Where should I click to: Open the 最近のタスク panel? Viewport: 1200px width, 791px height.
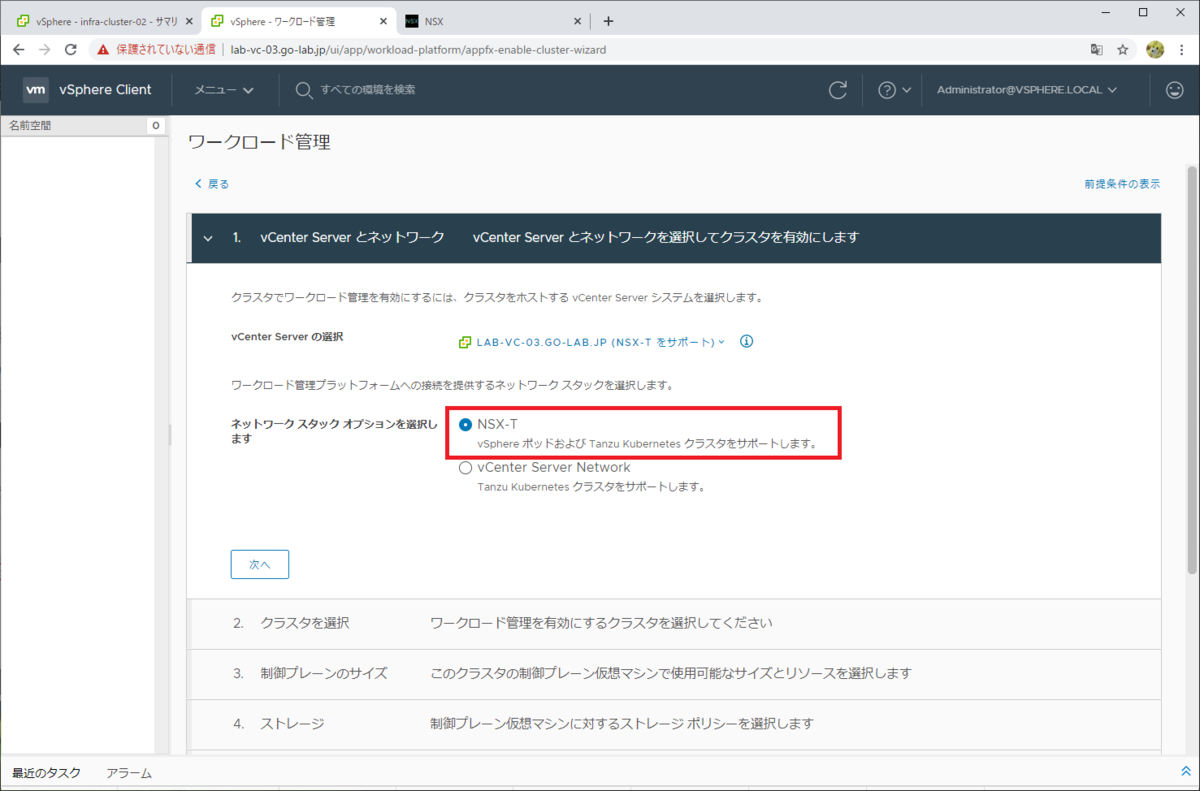tap(45, 772)
